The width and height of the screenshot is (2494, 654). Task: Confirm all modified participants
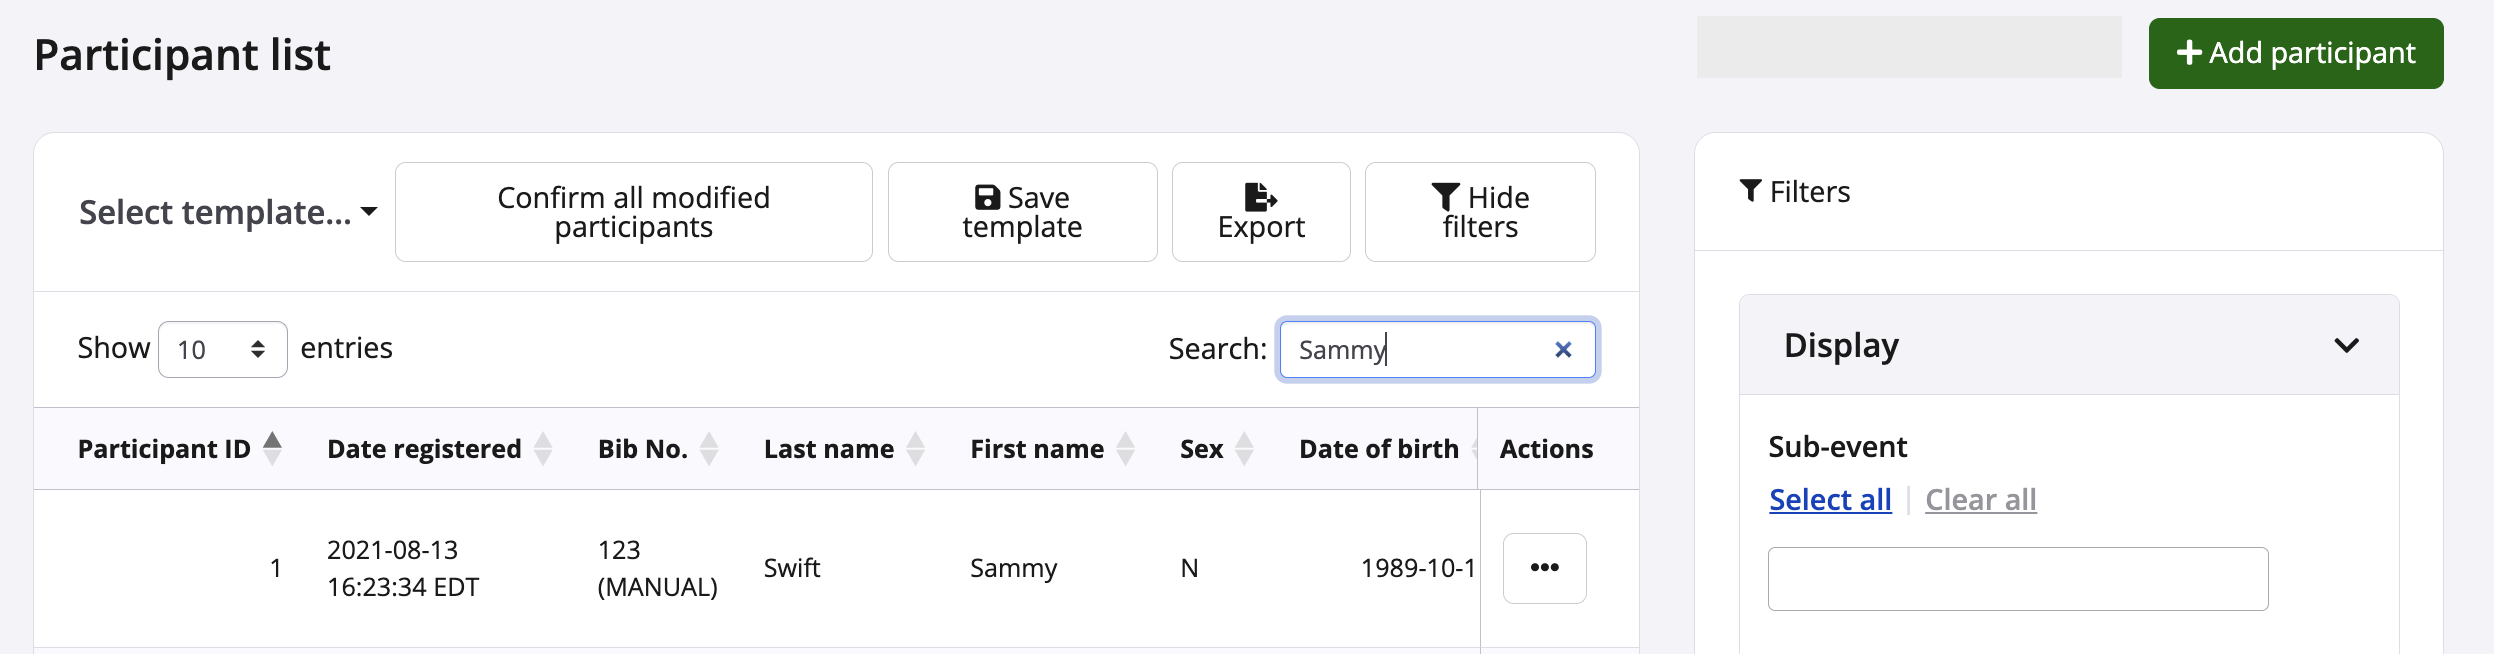pos(633,212)
